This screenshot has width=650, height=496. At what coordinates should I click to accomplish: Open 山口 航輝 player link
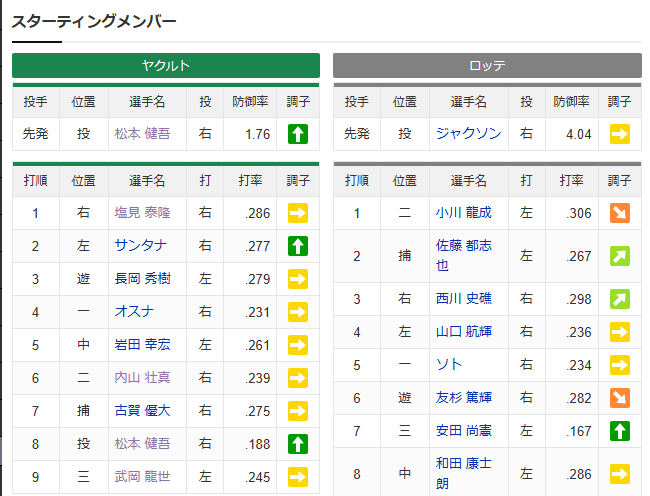[x=463, y=331]
